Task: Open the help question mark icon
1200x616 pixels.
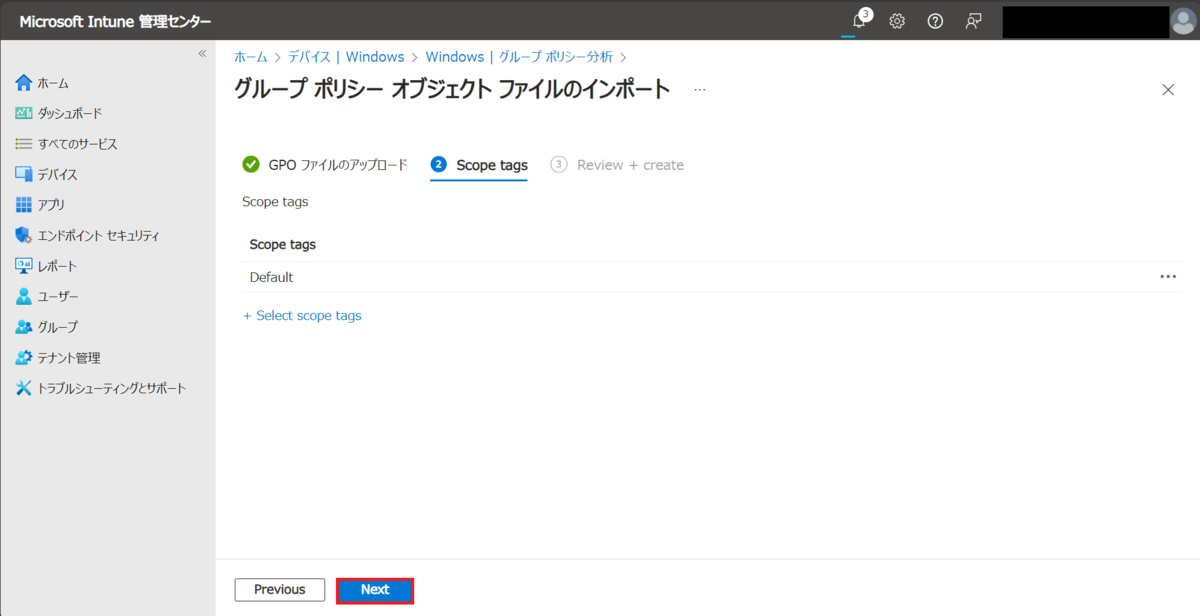Action: [935, 21]
